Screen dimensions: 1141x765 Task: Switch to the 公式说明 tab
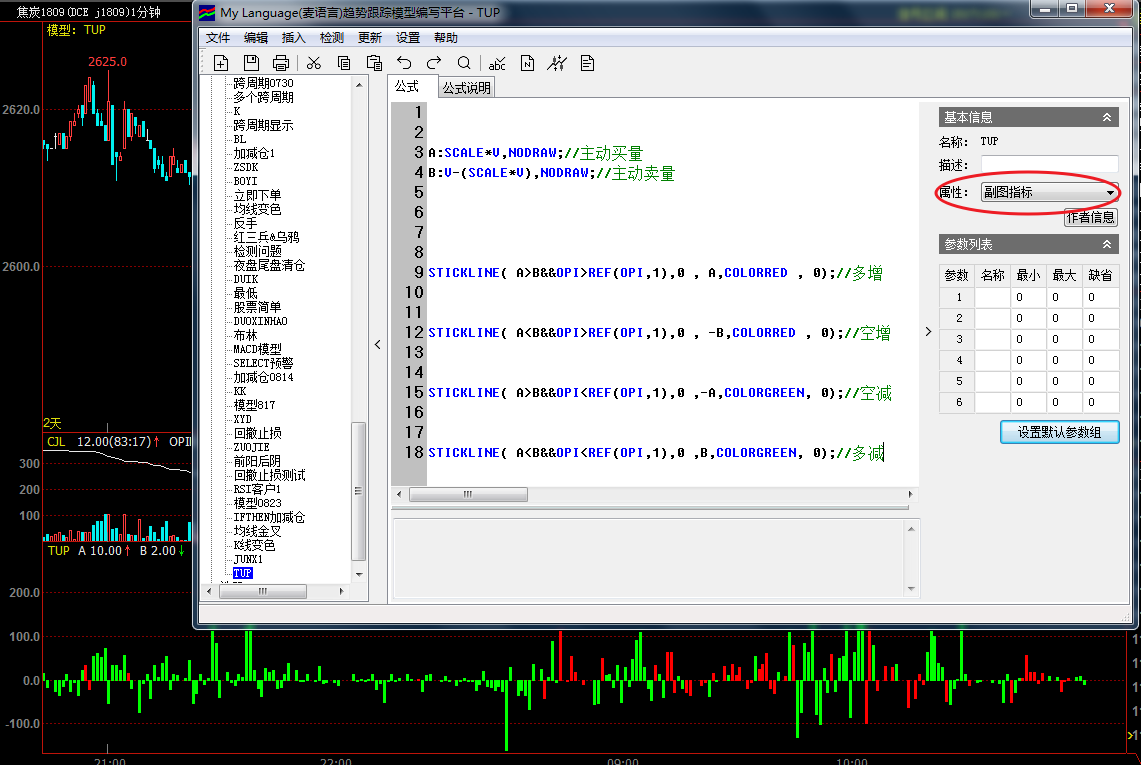[467, 88]
